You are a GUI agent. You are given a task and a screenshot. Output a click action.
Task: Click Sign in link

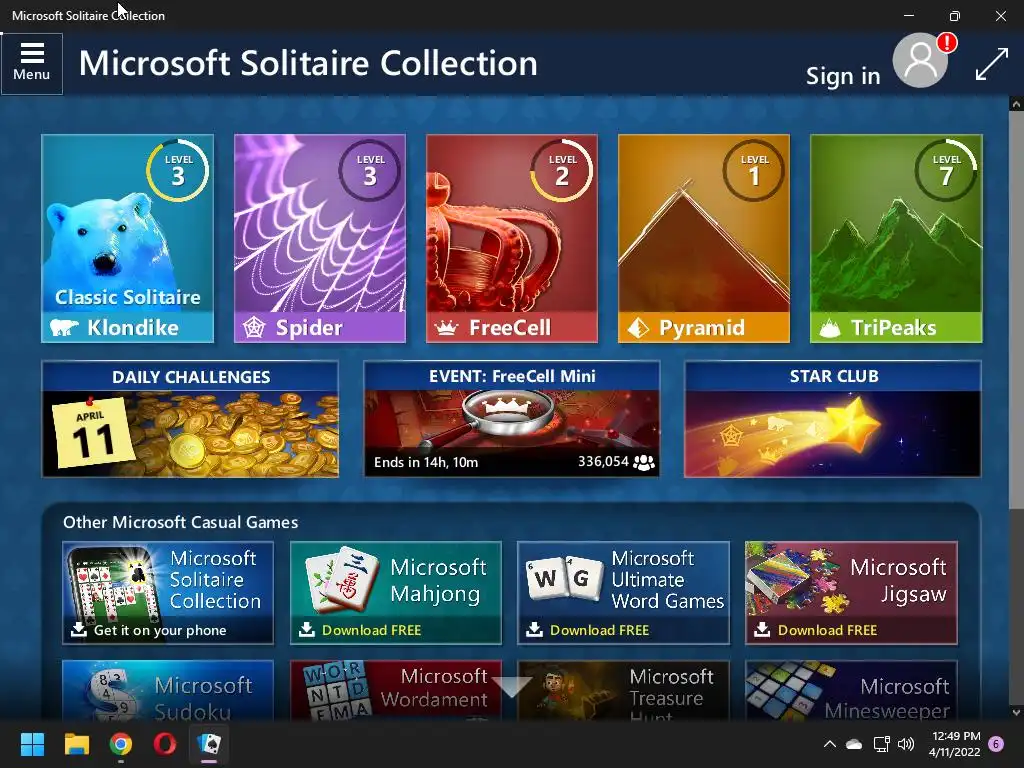[843, 76]
